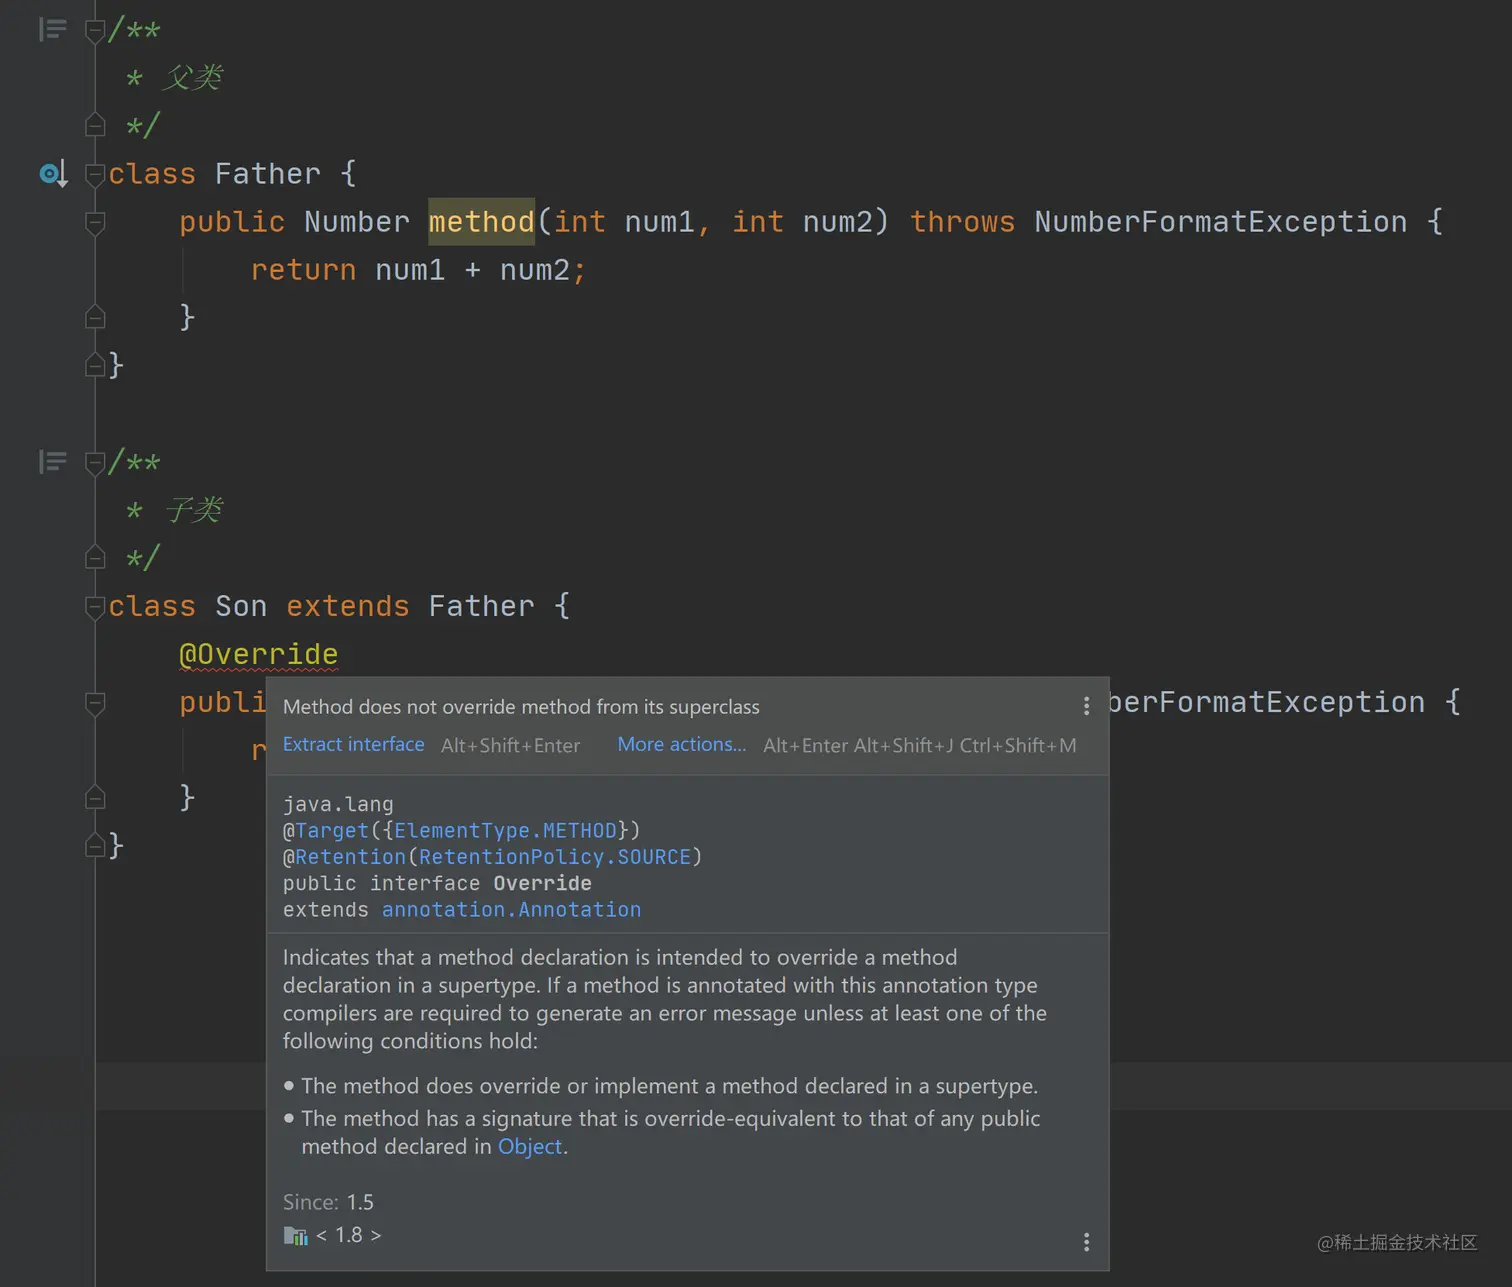The height and width of the screenshot is (1287, 1512).
Task: Click the rendered doc toggle icon beside 父类 comment
Action: (52, 30)
